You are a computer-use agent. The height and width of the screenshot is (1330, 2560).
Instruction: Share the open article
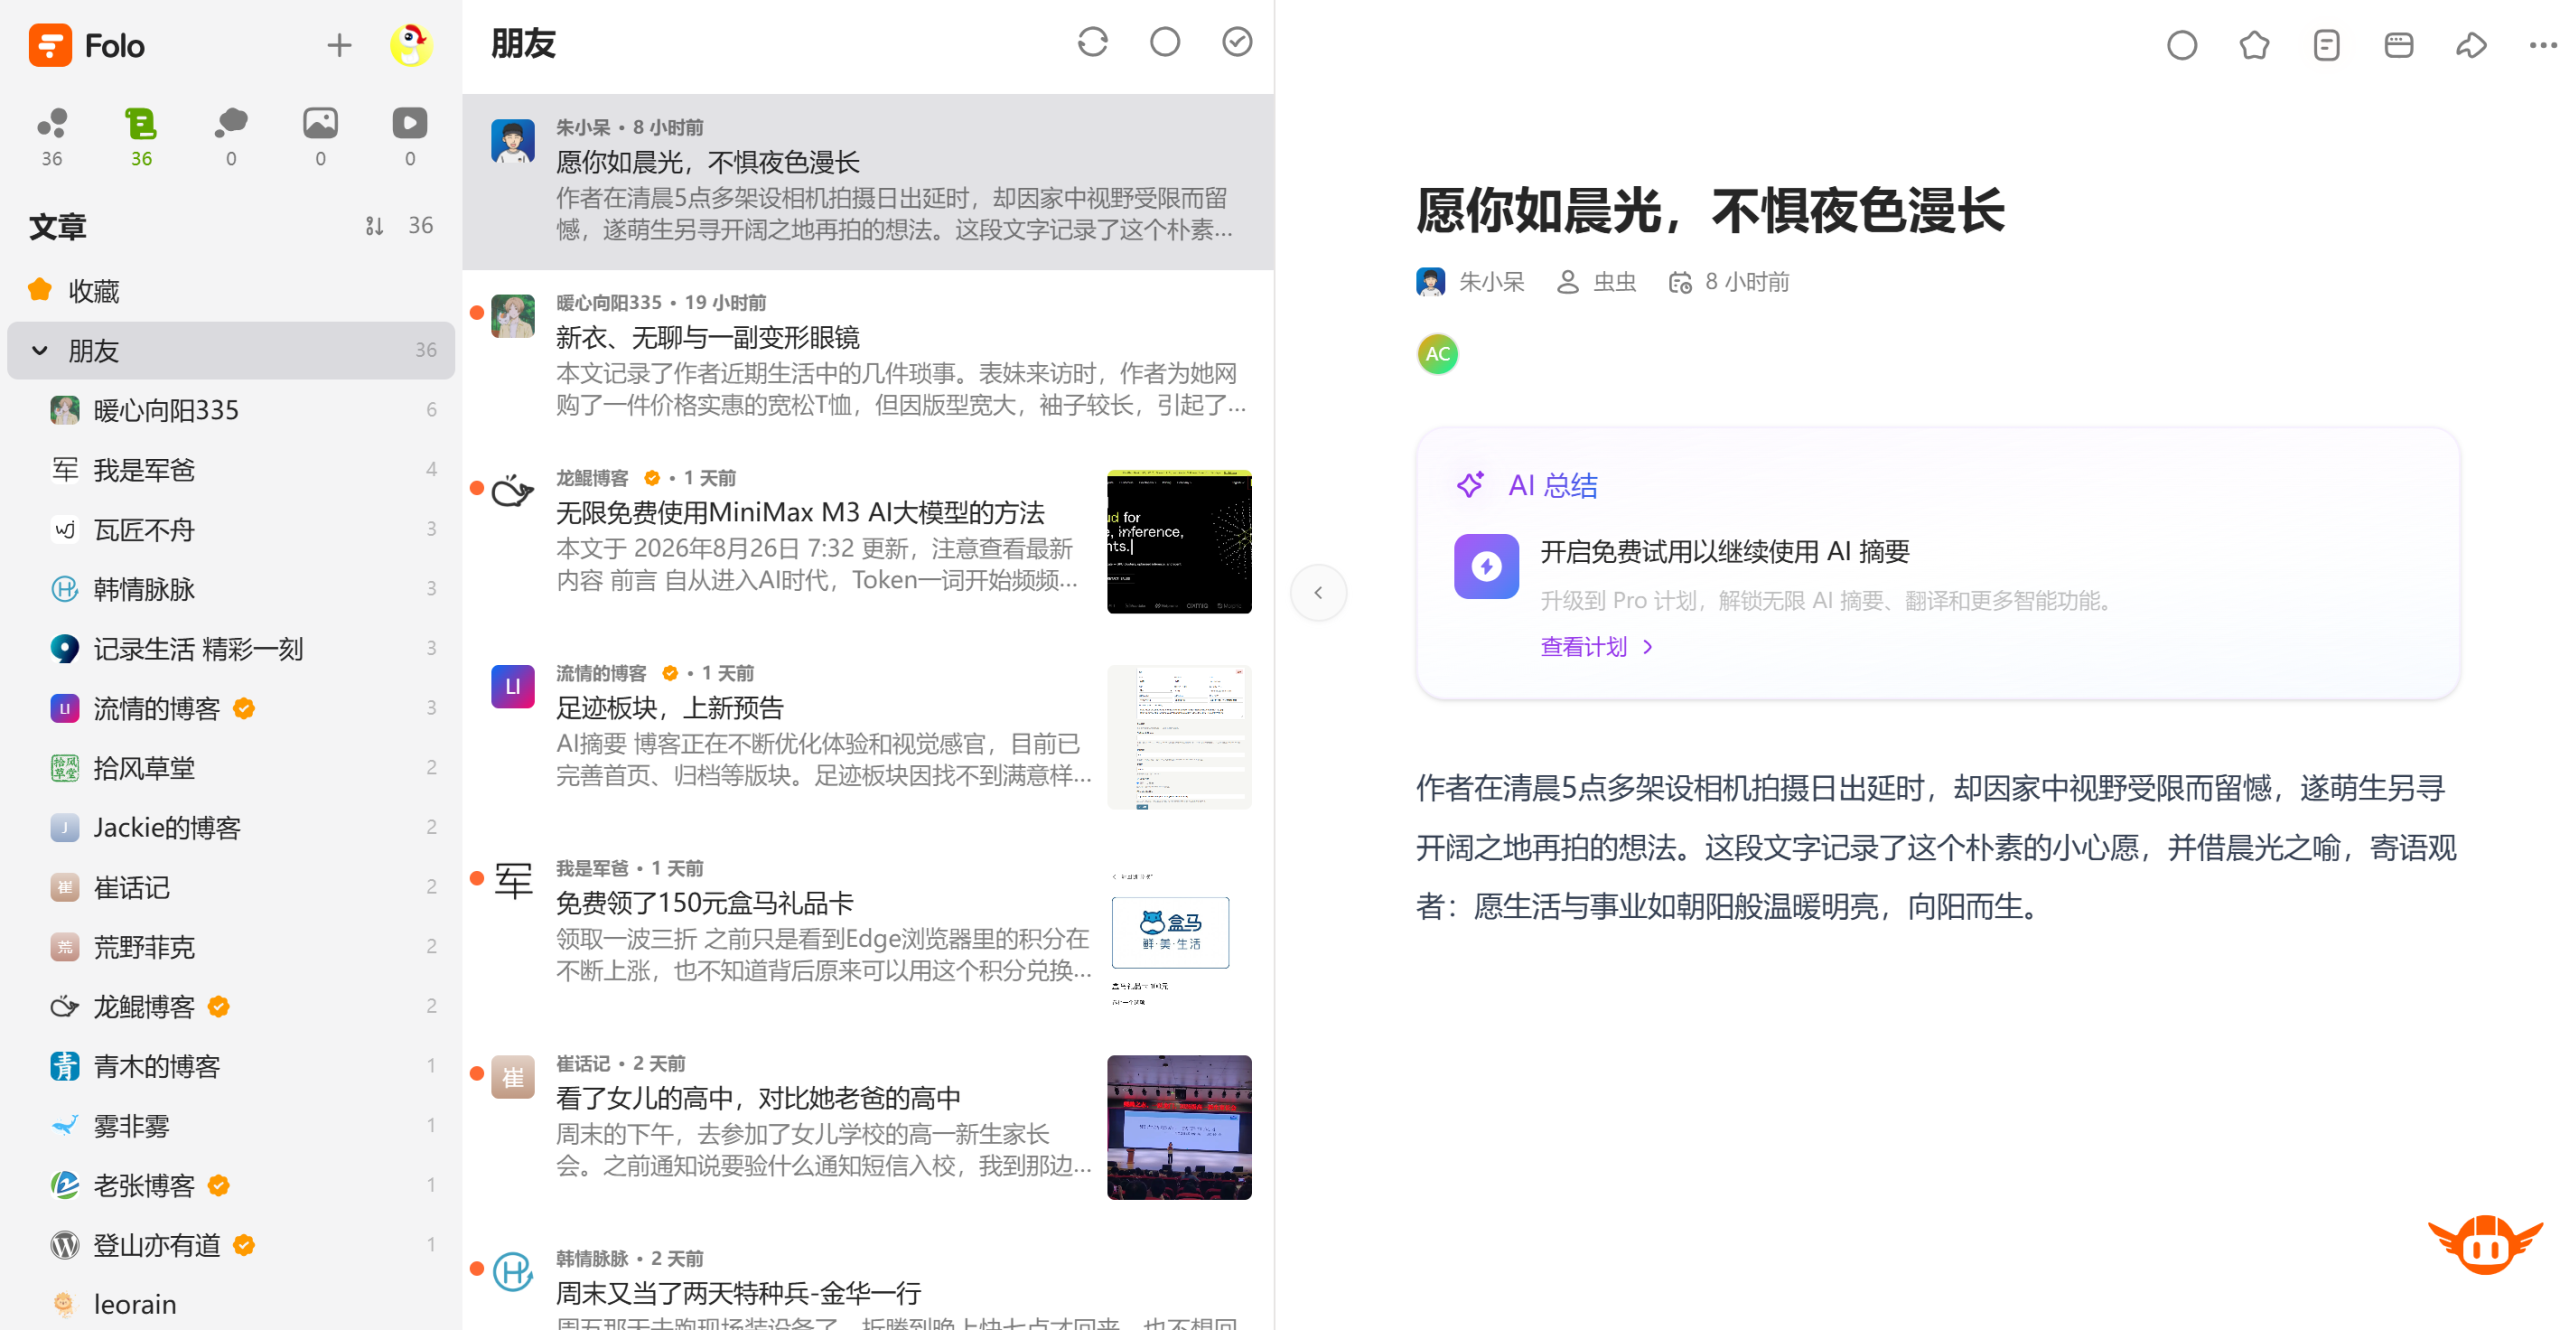coord(2469,45)
